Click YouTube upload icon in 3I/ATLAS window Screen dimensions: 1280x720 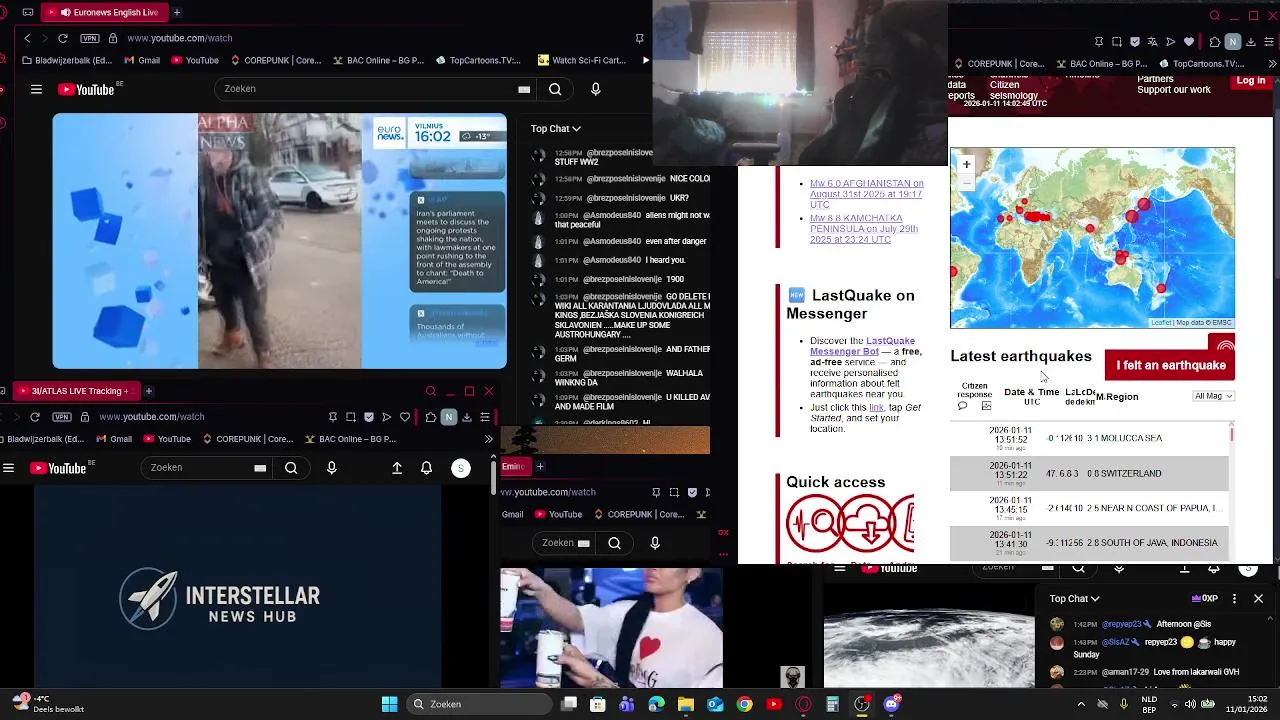(397, 468)
